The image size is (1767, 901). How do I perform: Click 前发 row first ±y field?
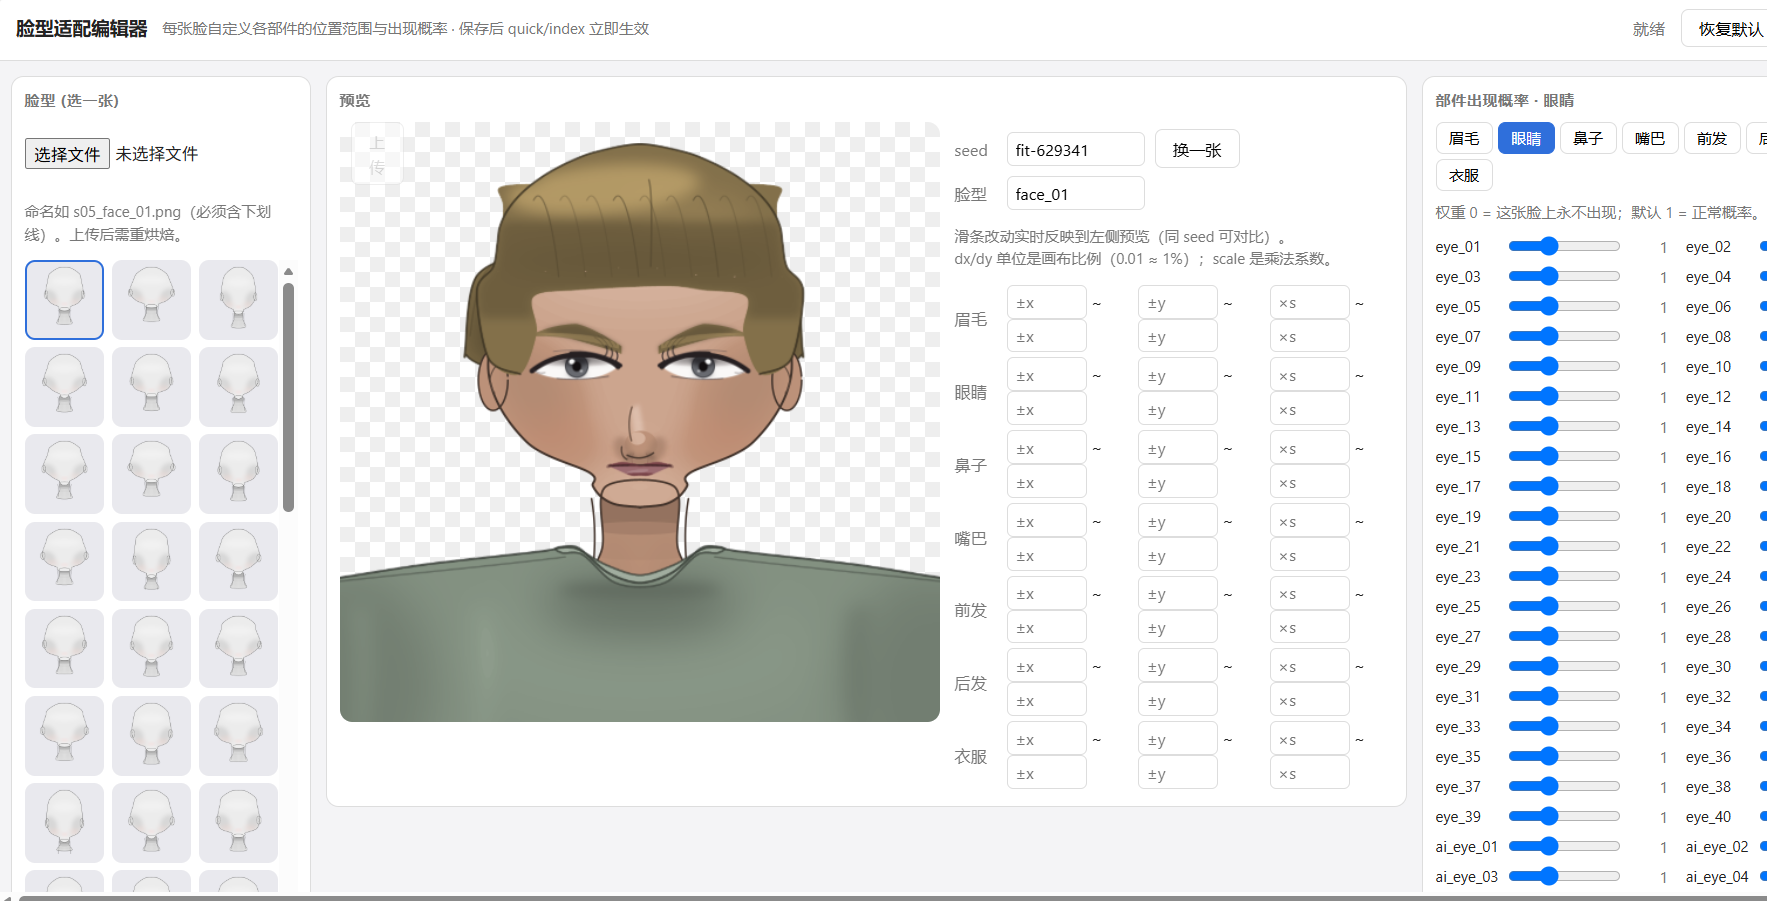click(1178, 593)
